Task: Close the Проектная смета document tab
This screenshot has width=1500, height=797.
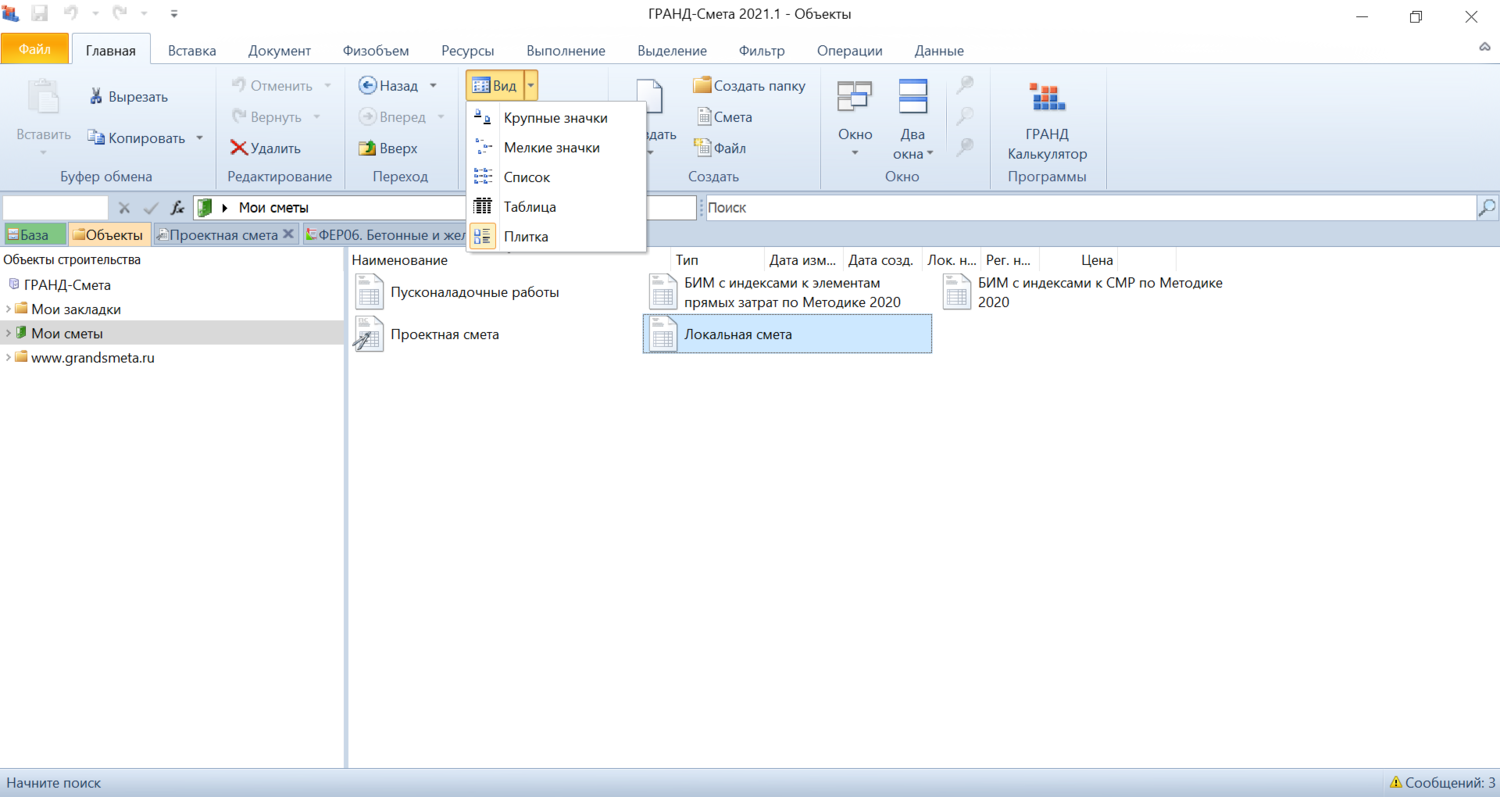Action: coord(289,234)
